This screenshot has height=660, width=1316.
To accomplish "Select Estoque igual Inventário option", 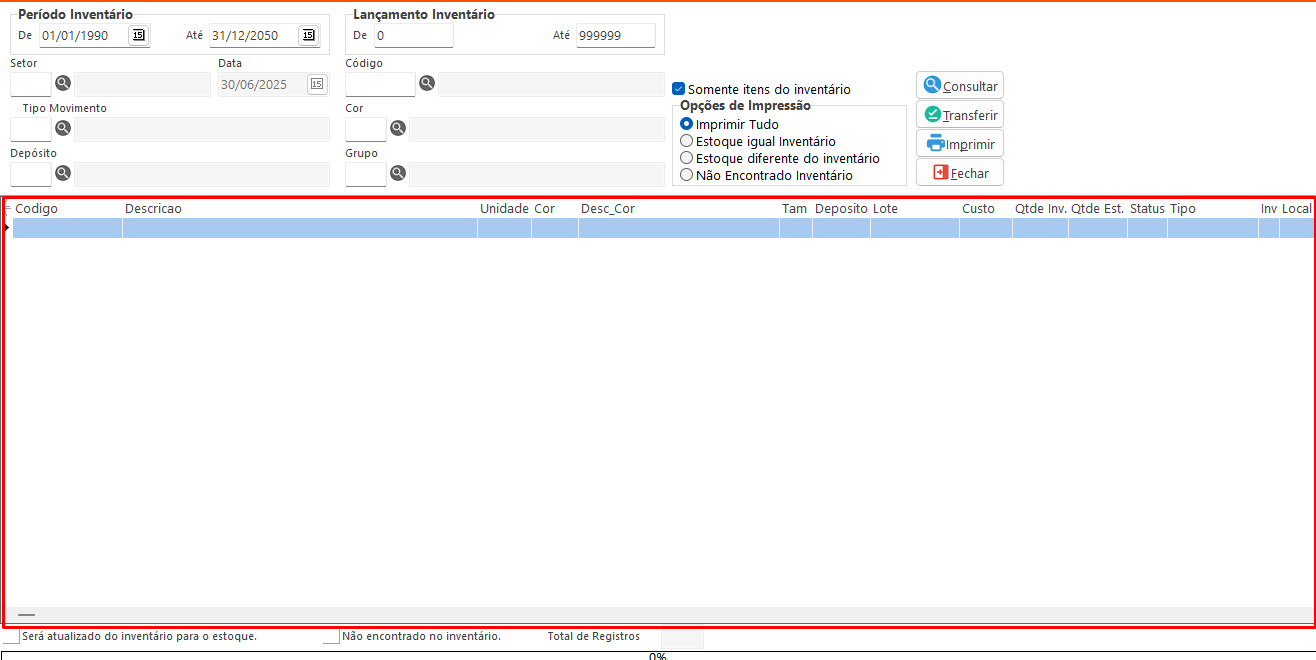I will [686, 141].
